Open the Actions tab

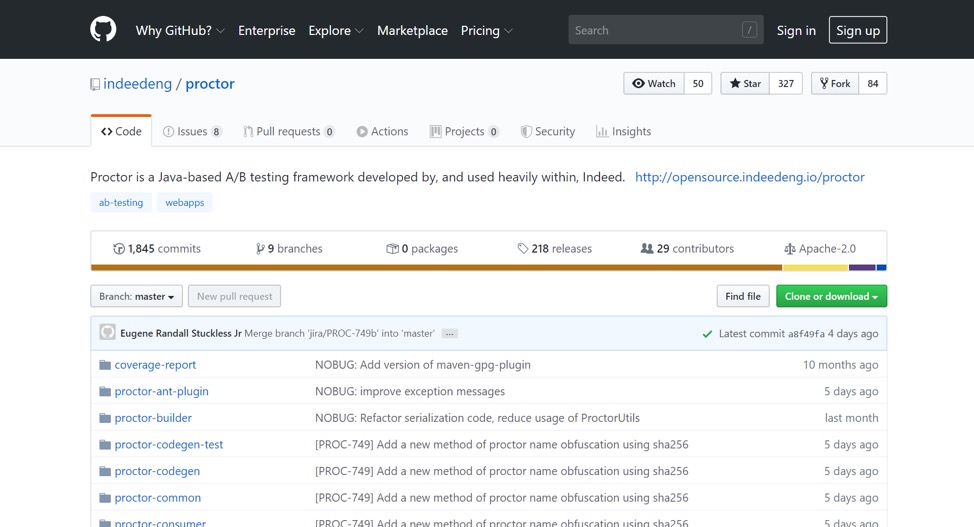(x=383, y=131)
